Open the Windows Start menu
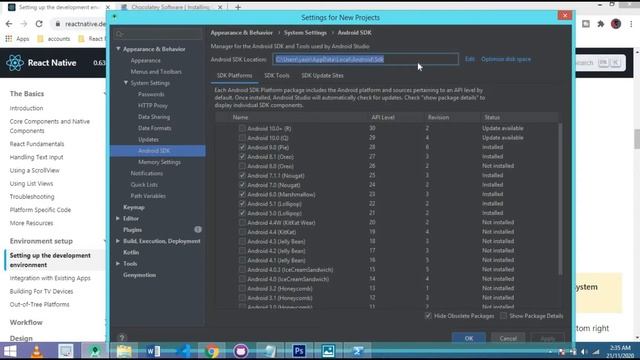640x360 pixels. point(10,351)
